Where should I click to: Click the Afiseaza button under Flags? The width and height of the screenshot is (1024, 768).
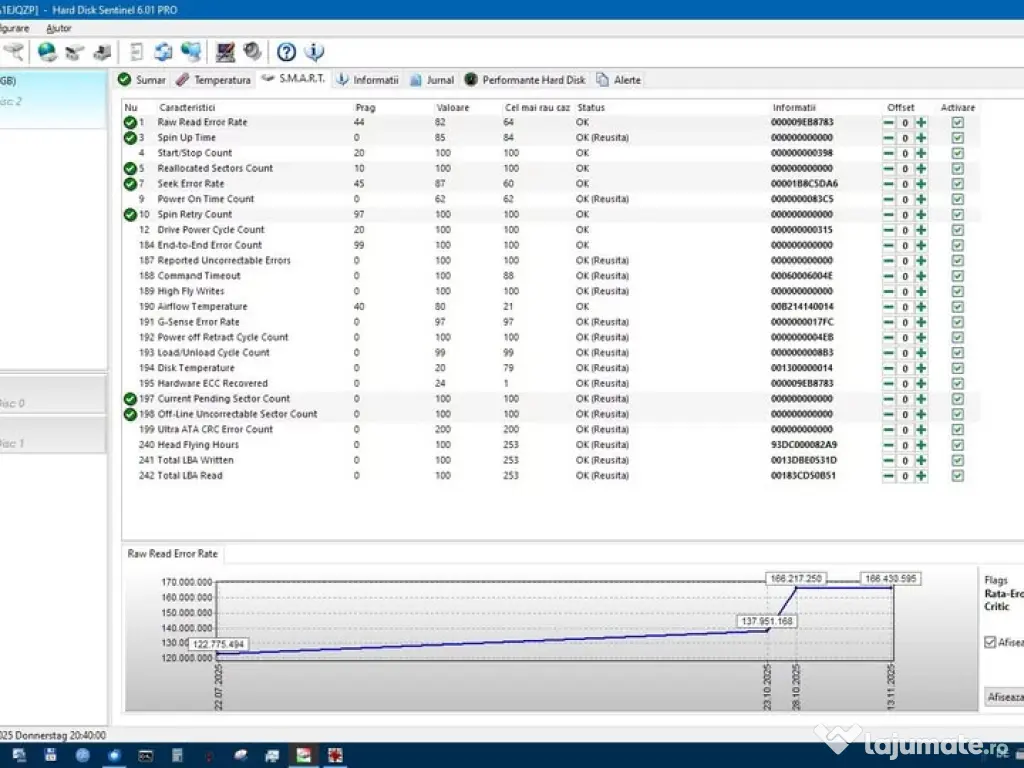click(x=1004, y=696)
